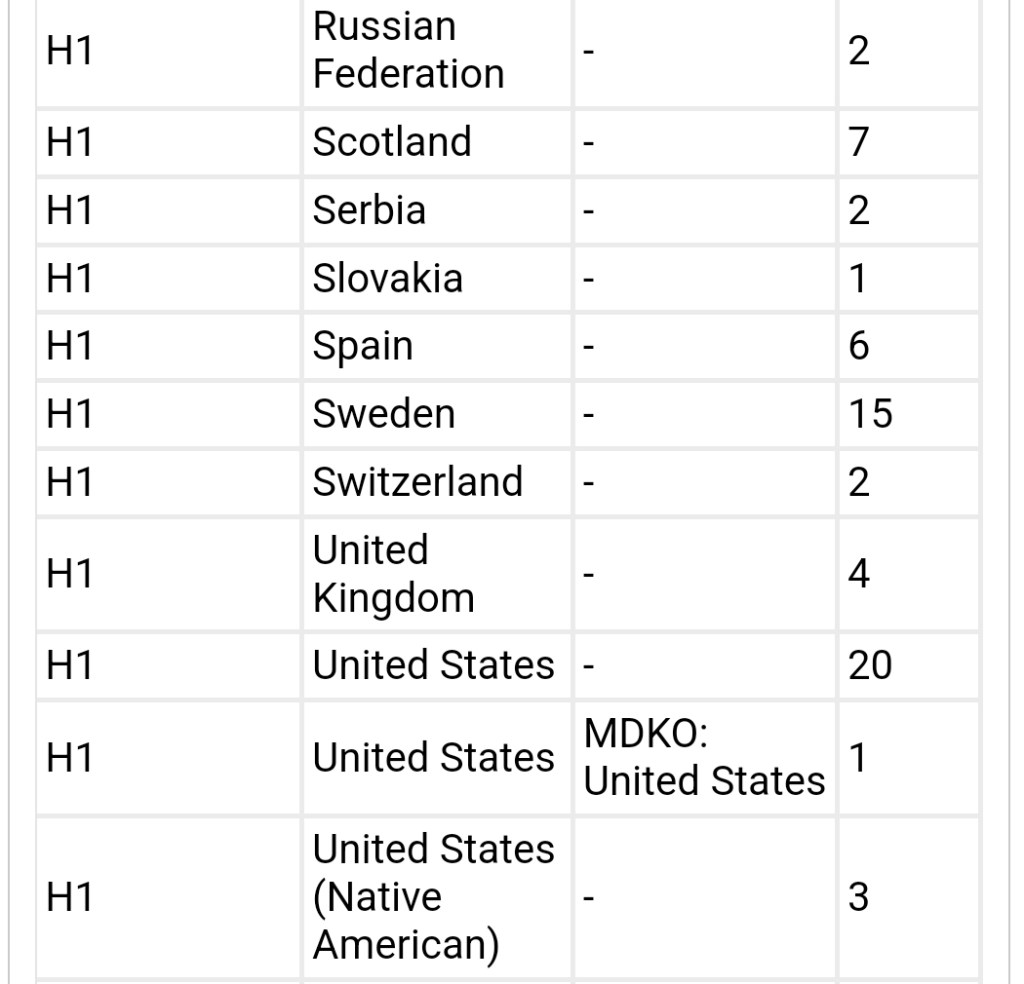Select the dash cell in Spain row
This screenshot has width=1024, height=984.
(x=590, y=346)
